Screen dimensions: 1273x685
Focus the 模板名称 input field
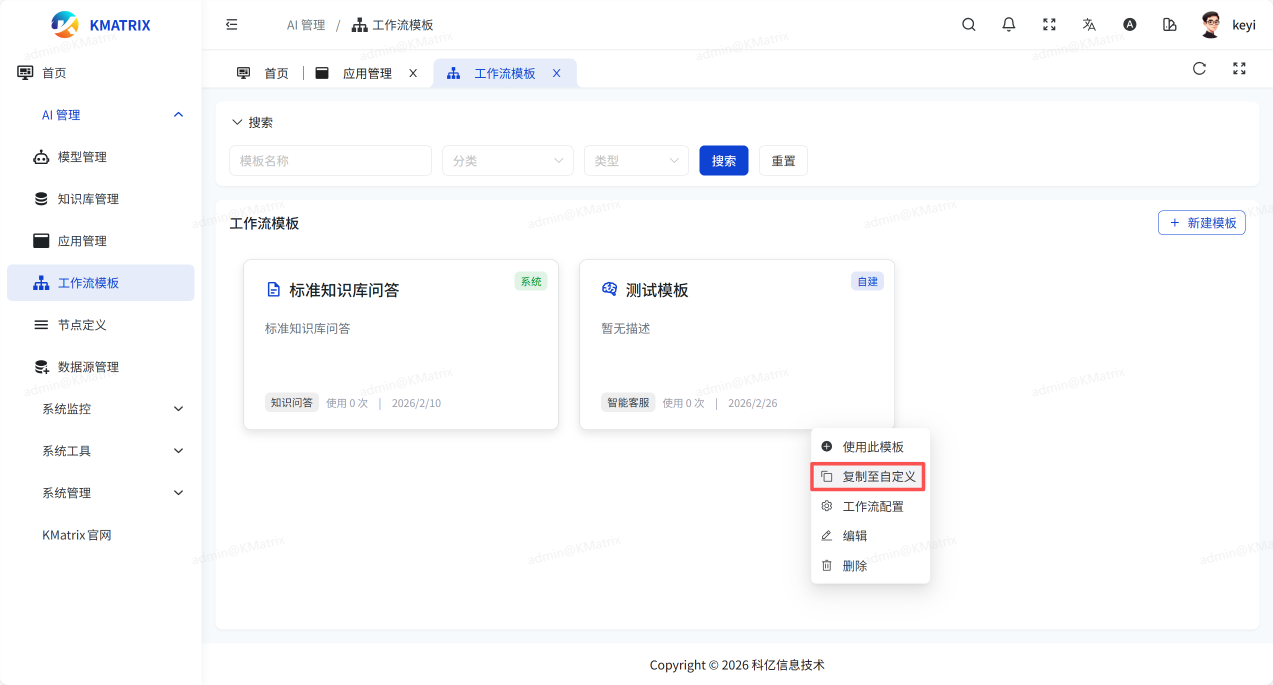pos(330,161)
